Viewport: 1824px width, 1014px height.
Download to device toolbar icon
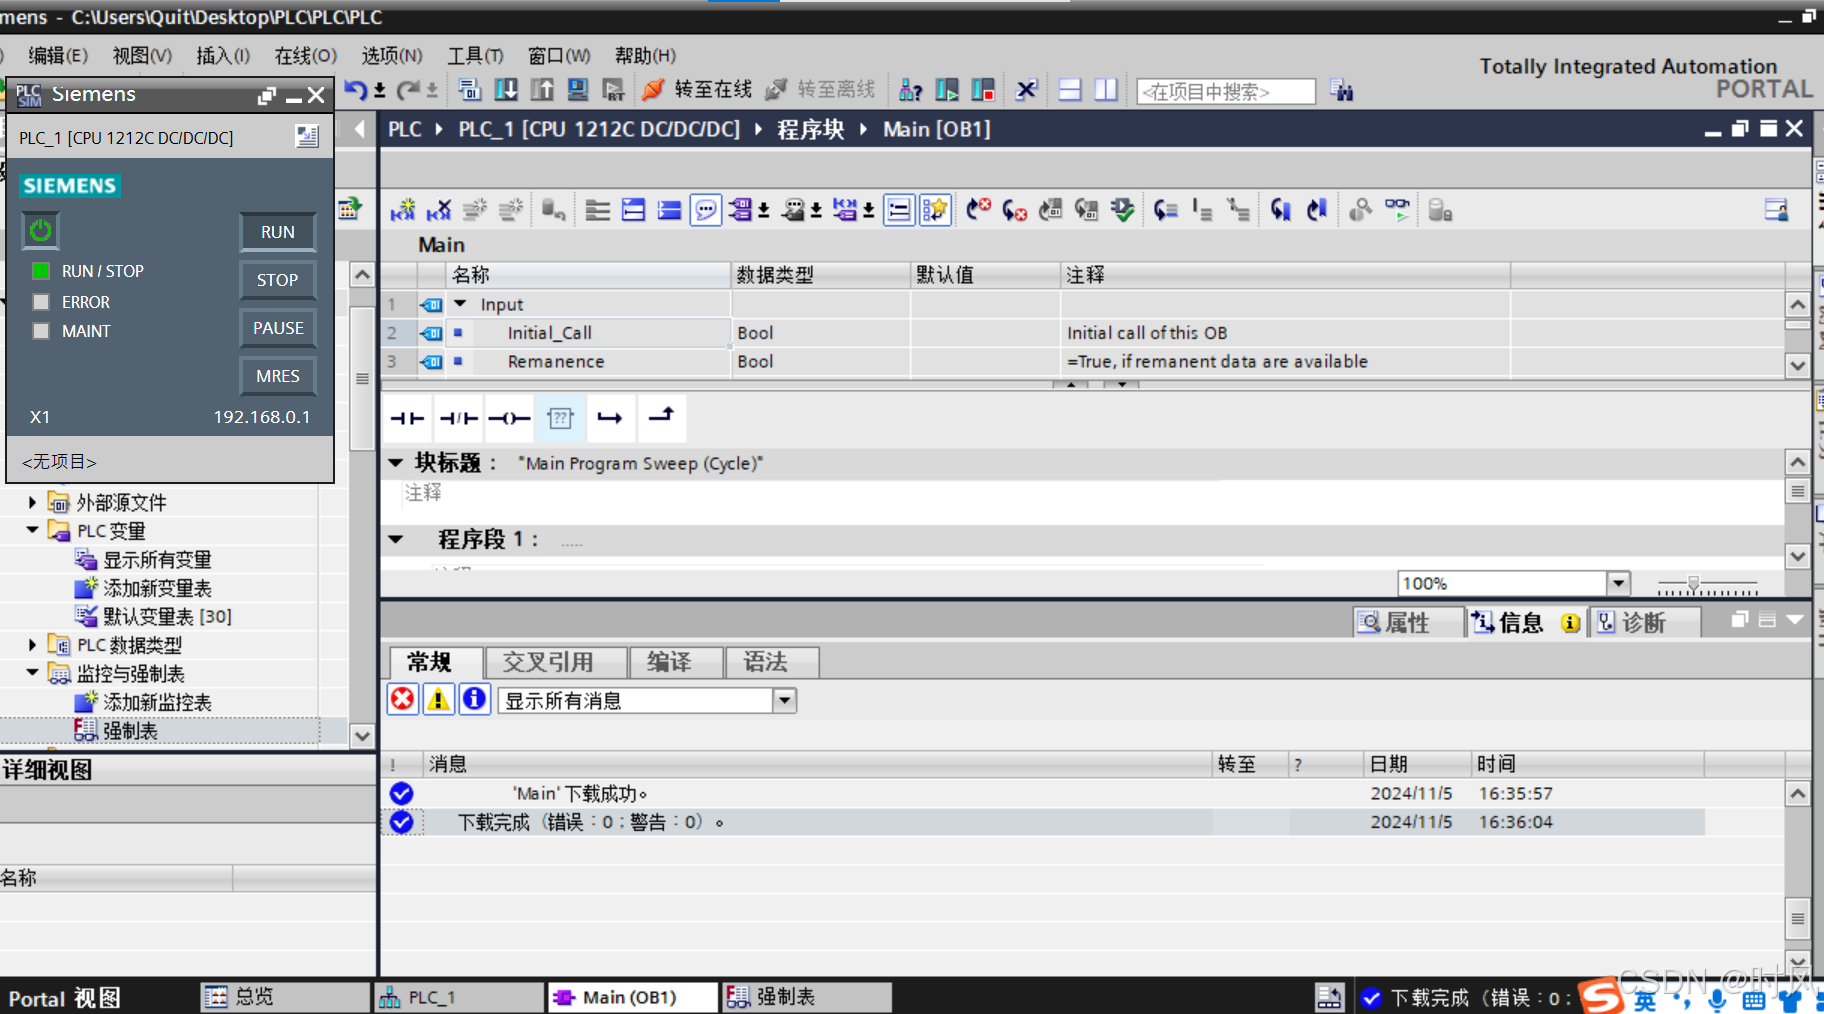[506, 90]
